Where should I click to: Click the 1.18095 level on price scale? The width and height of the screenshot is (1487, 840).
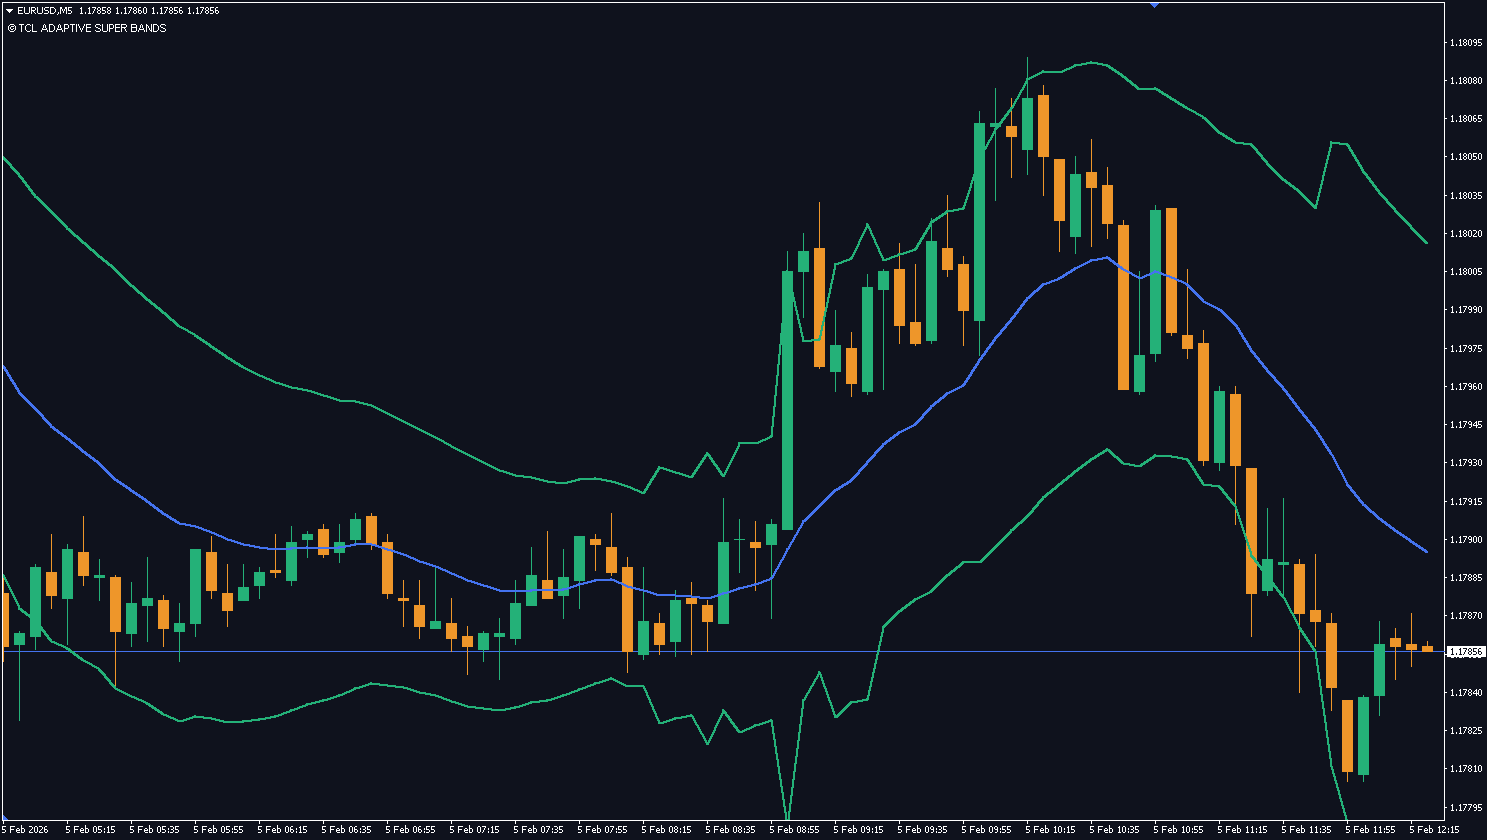point(1465,43)
